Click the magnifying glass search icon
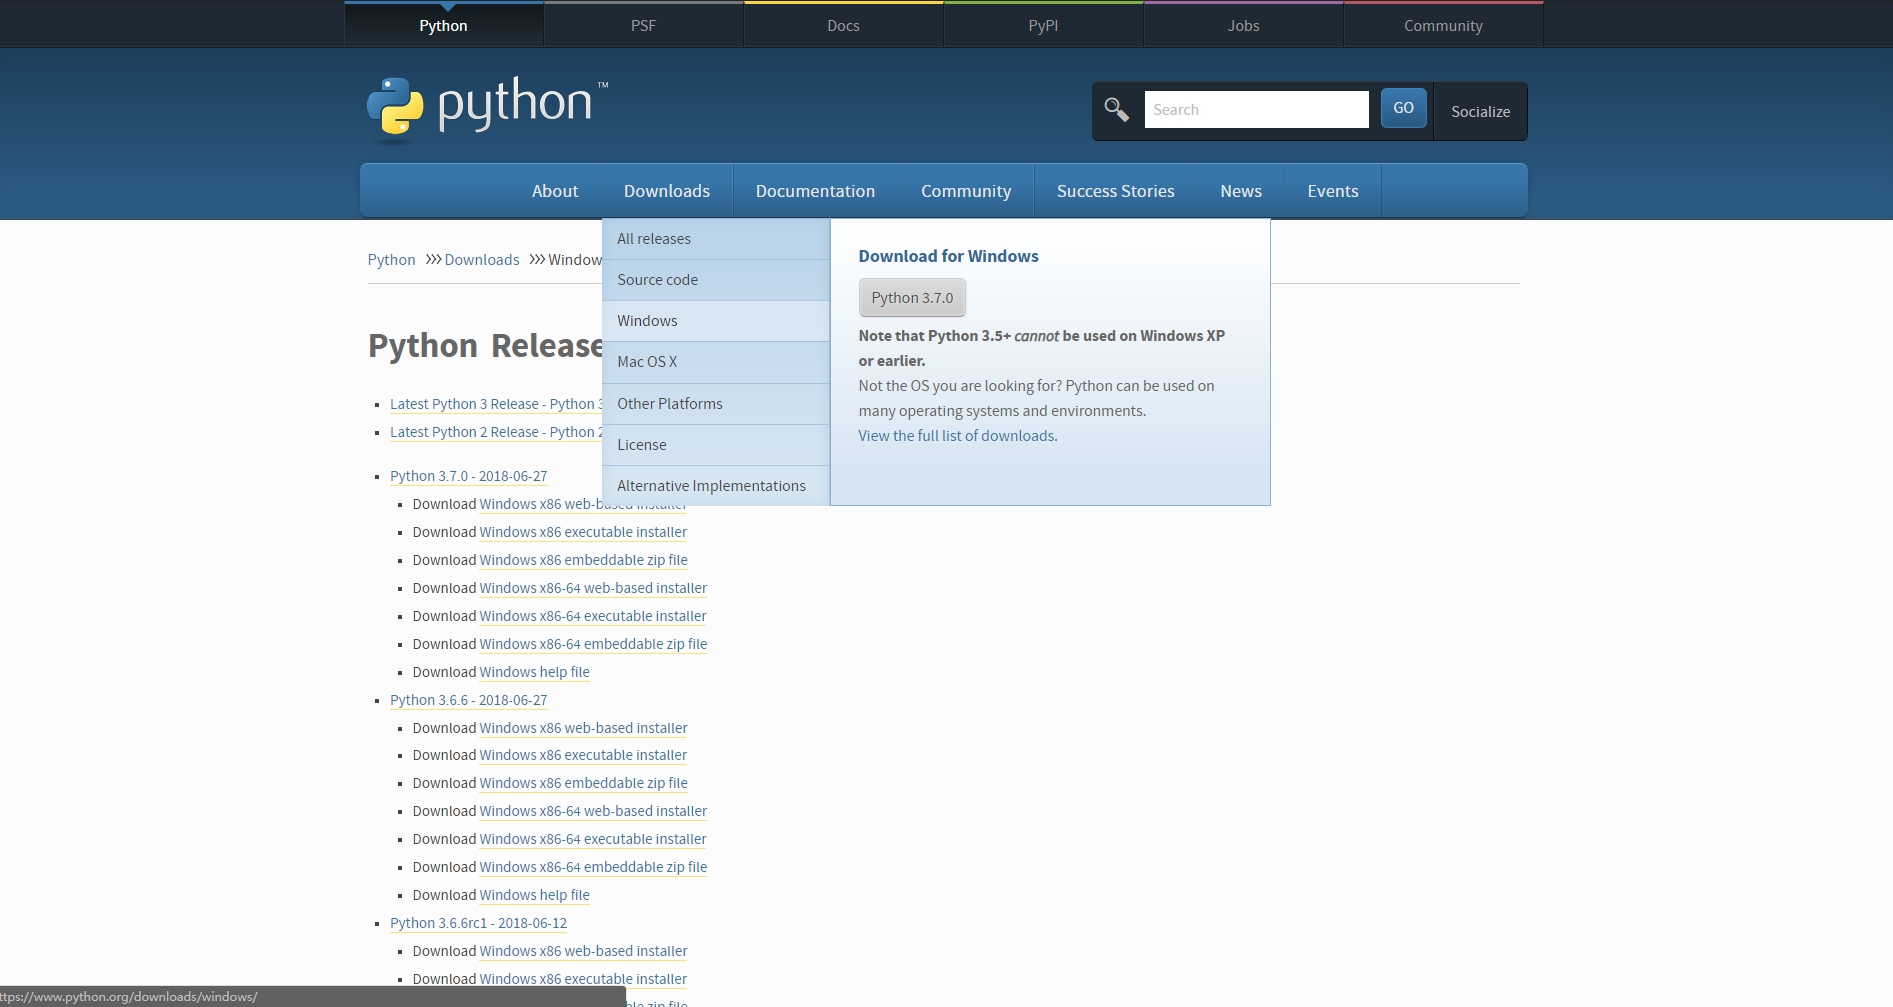The image size is (1893, 1007). click(x=1116, y=109)
